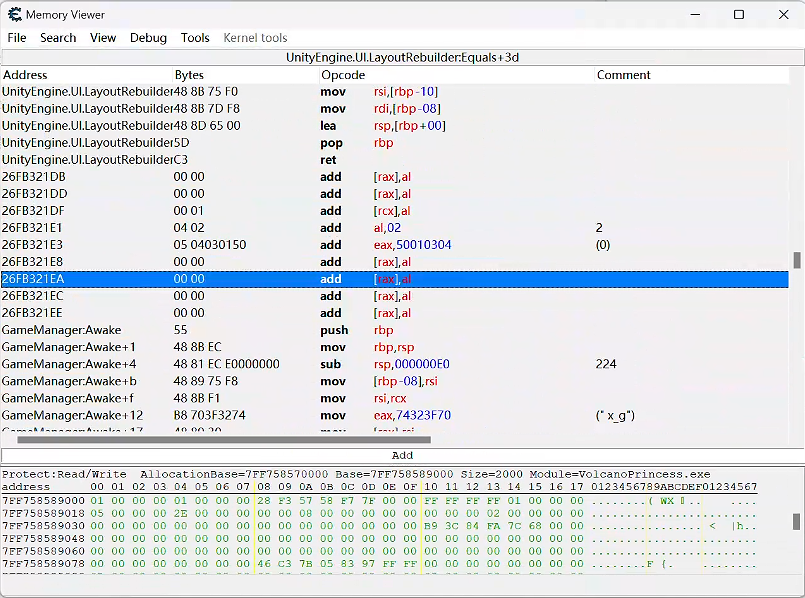Open the View menu
This screenshot has height=598, width=805.
(103, 38)
